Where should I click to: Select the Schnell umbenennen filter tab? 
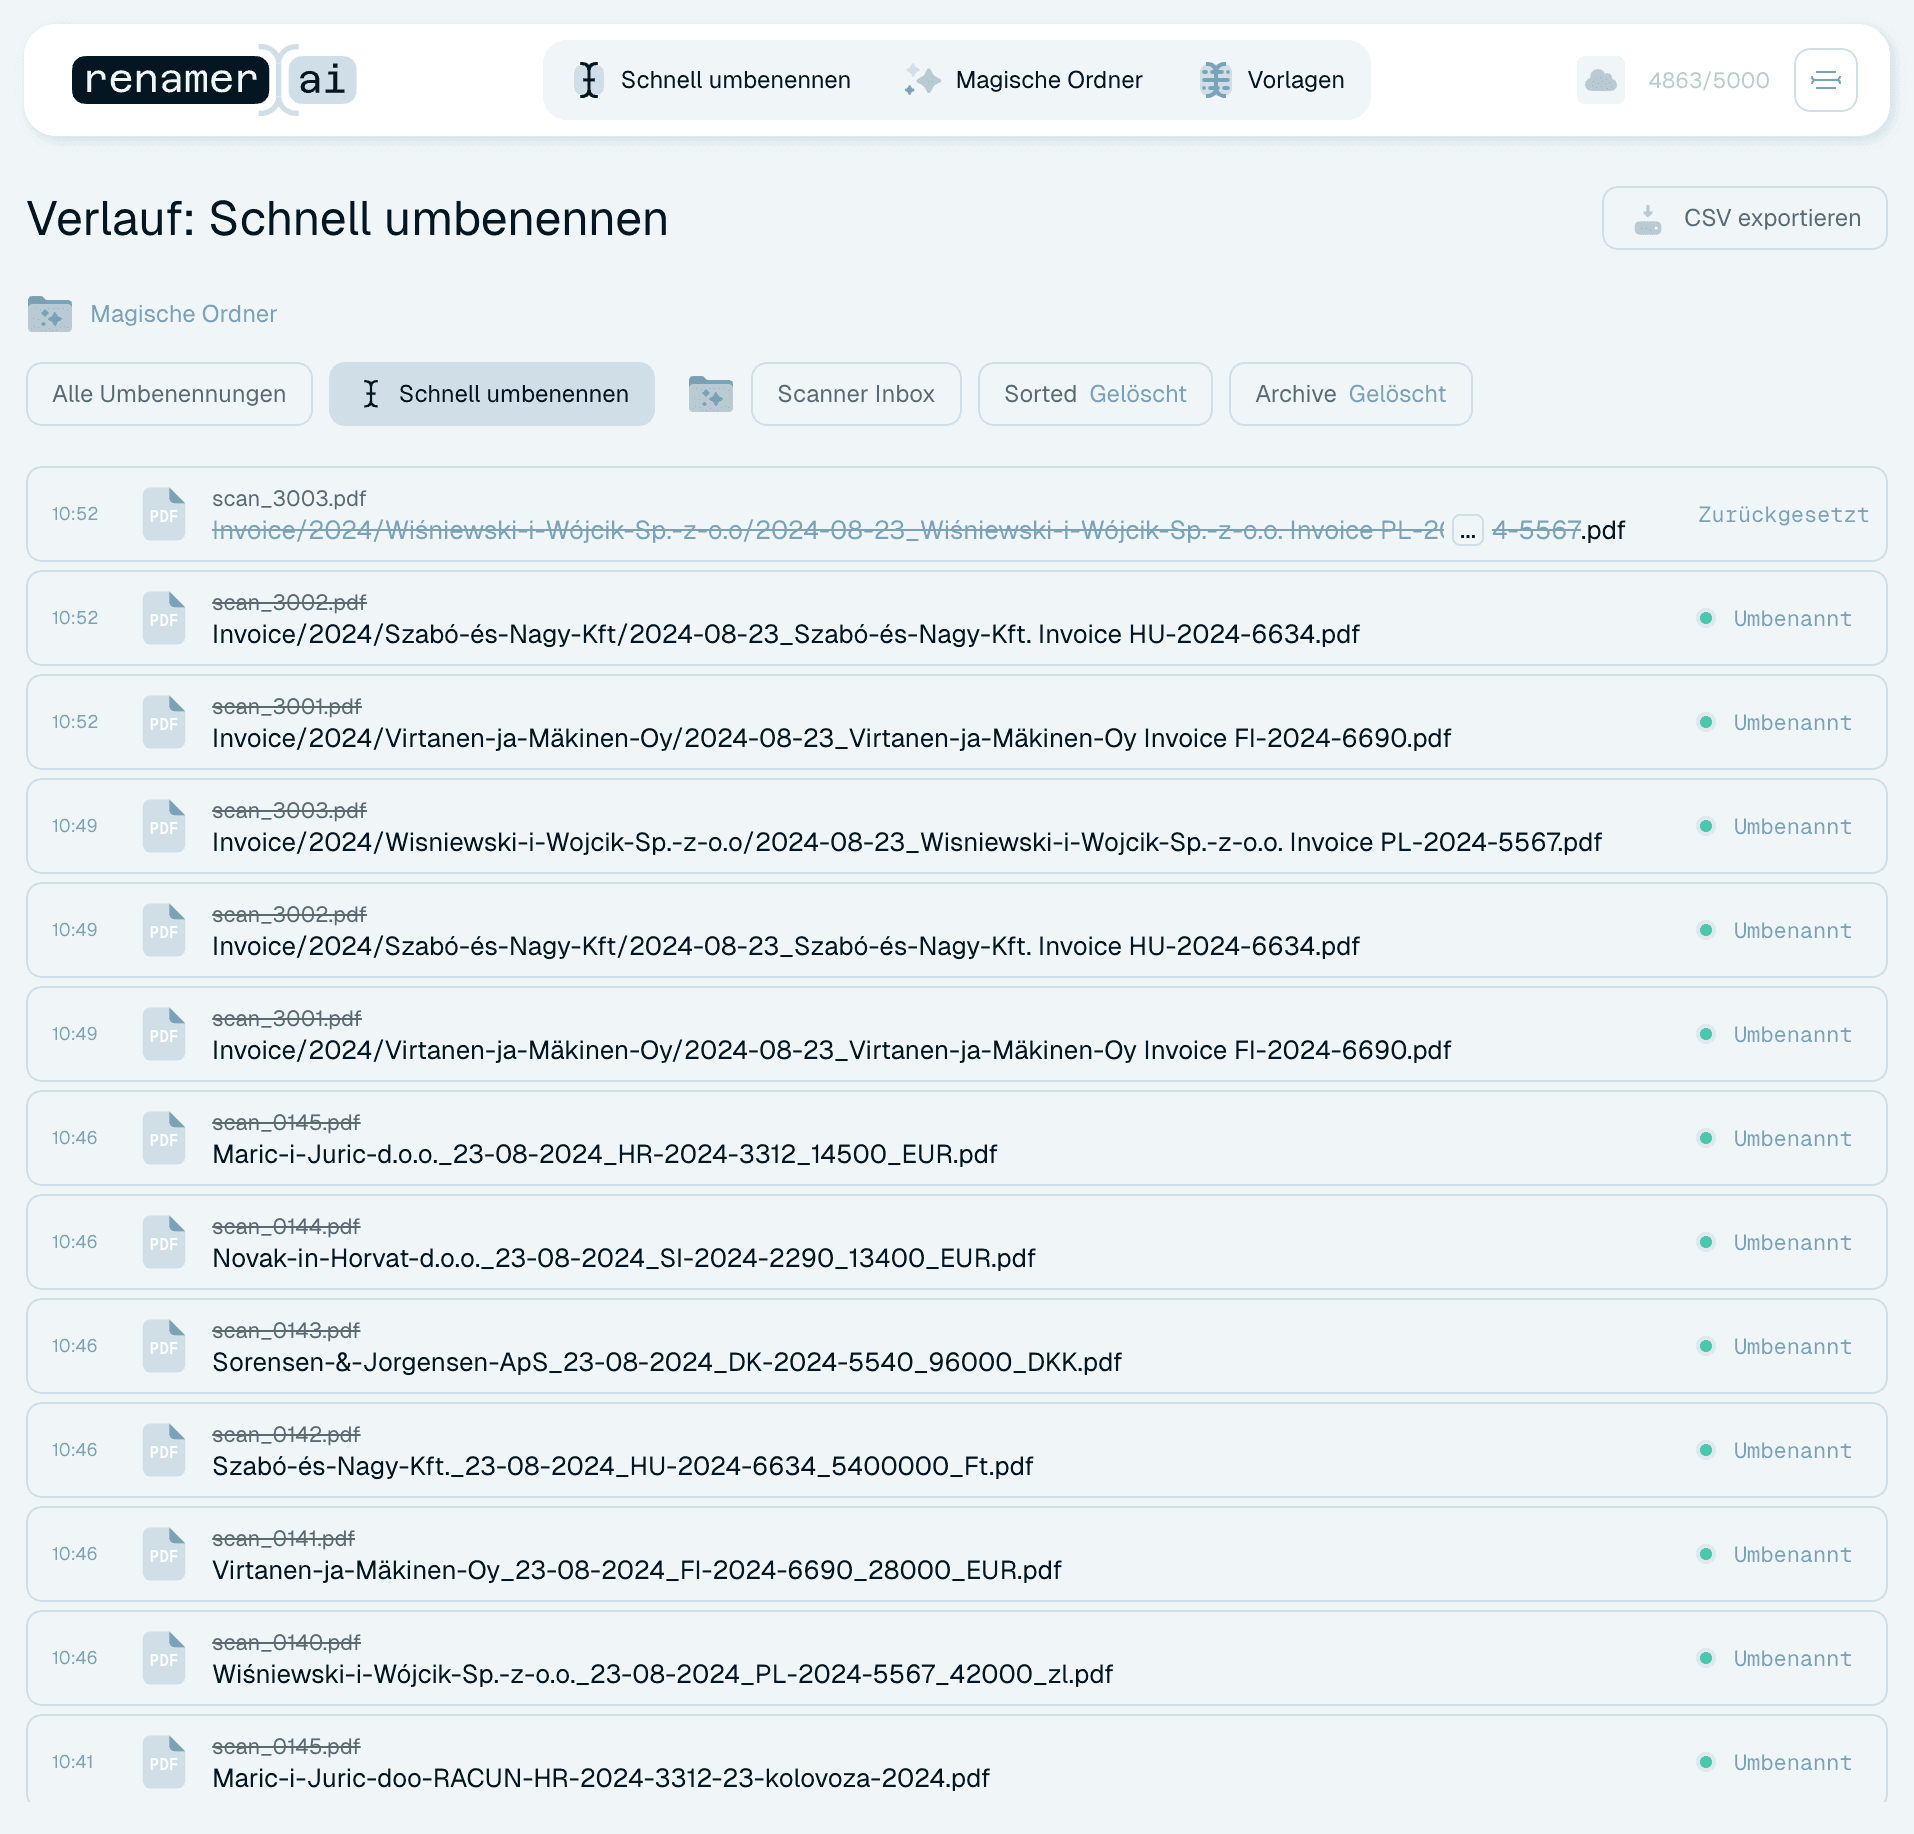click(492, 394)
